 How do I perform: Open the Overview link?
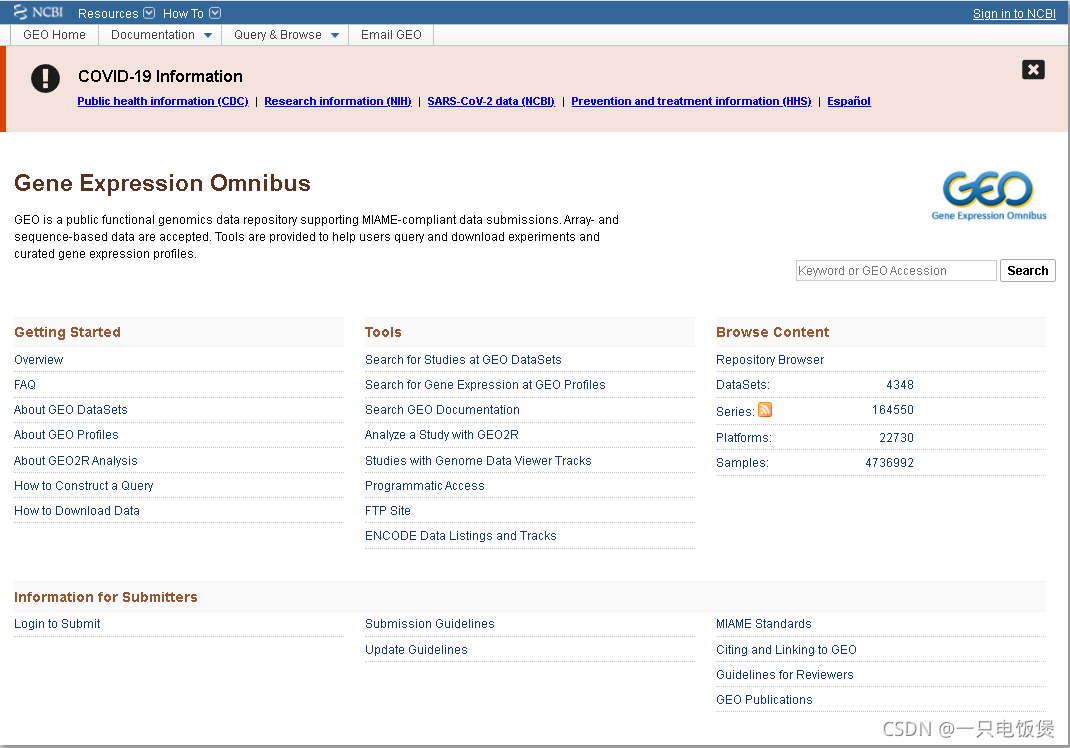pyautogui.click(x=38, y=360)
